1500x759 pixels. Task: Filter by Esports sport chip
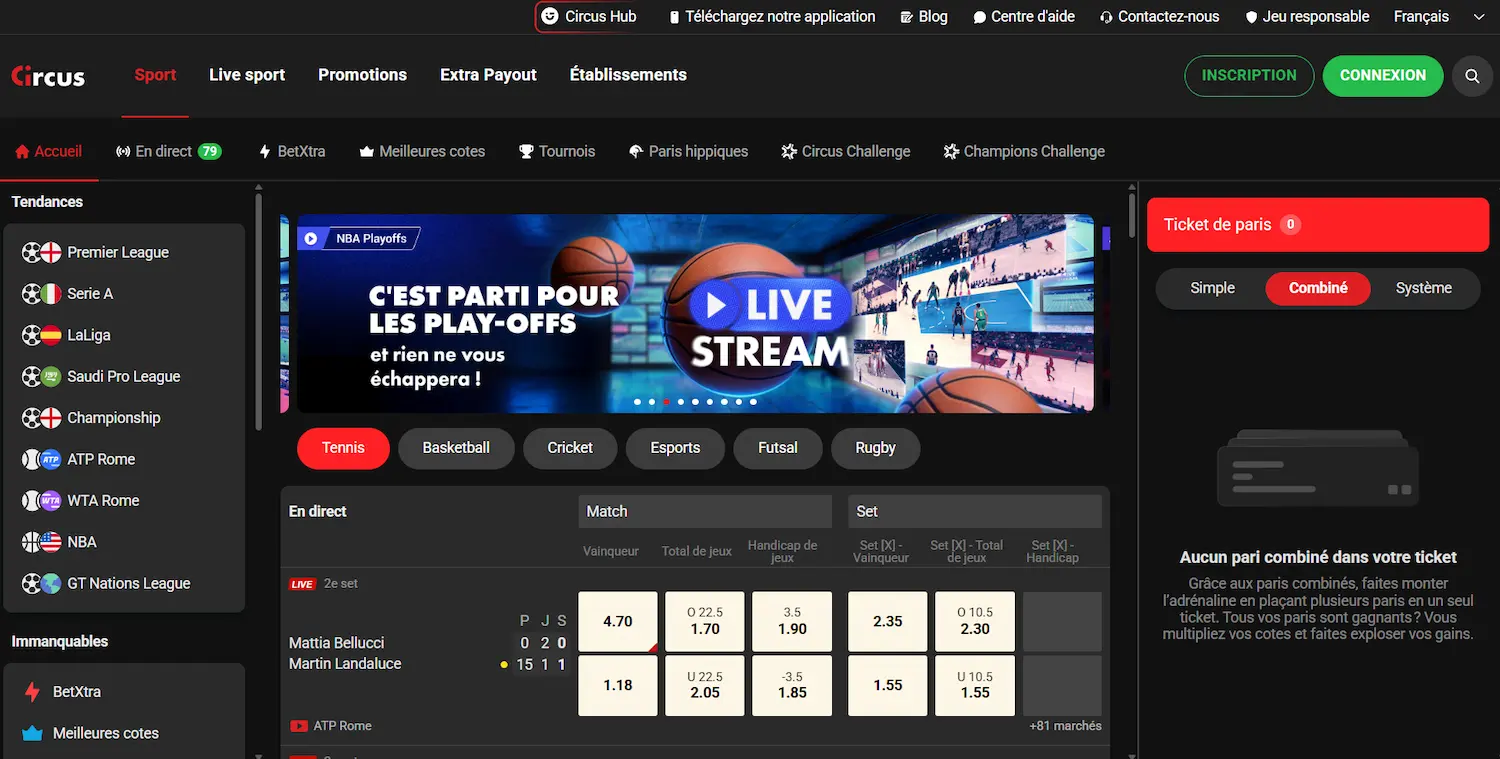pyautogui.click(x=675, y=448)
